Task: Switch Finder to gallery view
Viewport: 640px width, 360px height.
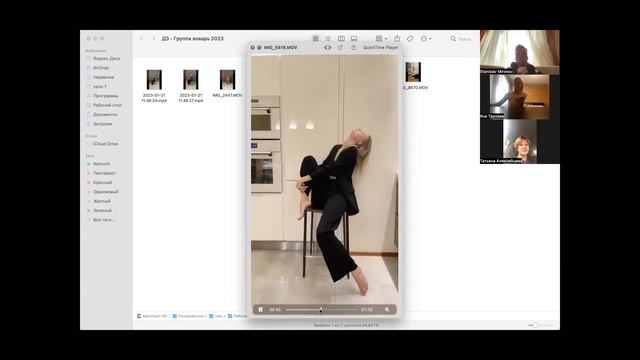Action: [354, 38]
